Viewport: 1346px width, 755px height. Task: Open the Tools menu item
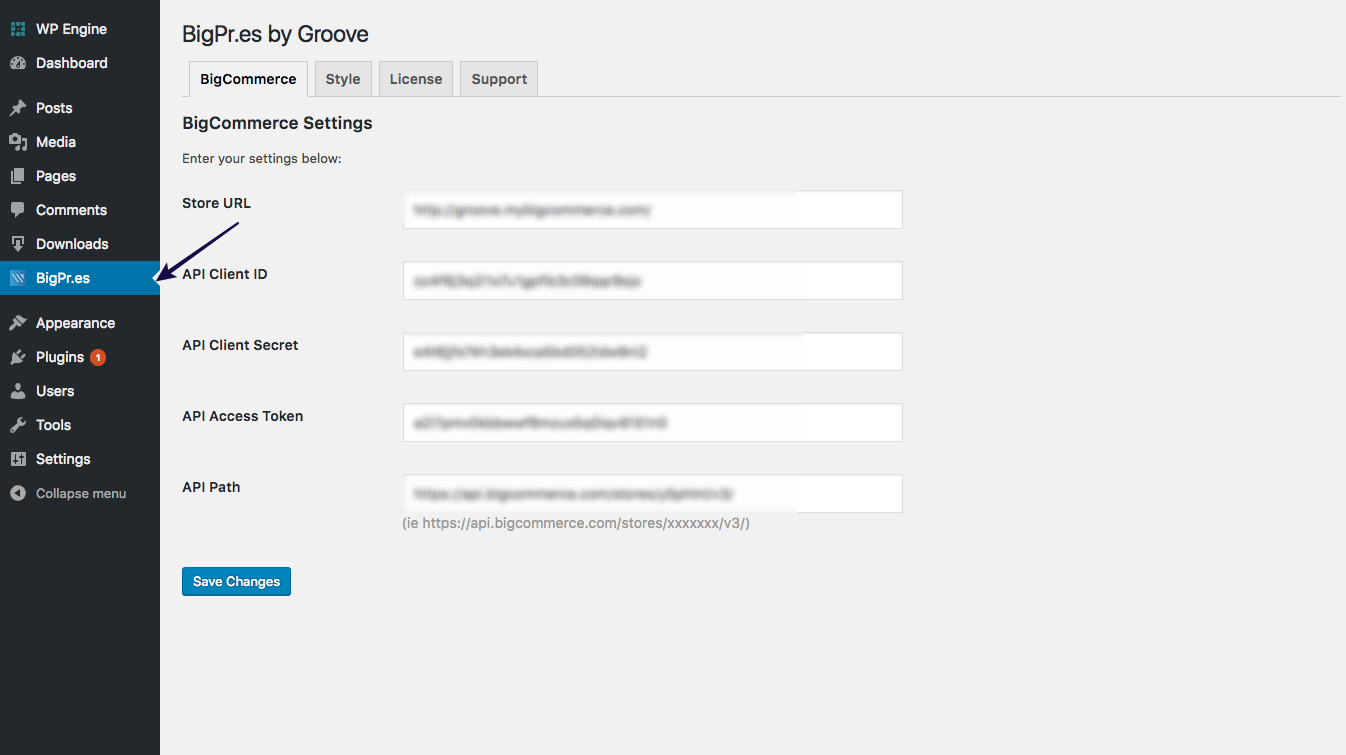click(x=80, y=425)
